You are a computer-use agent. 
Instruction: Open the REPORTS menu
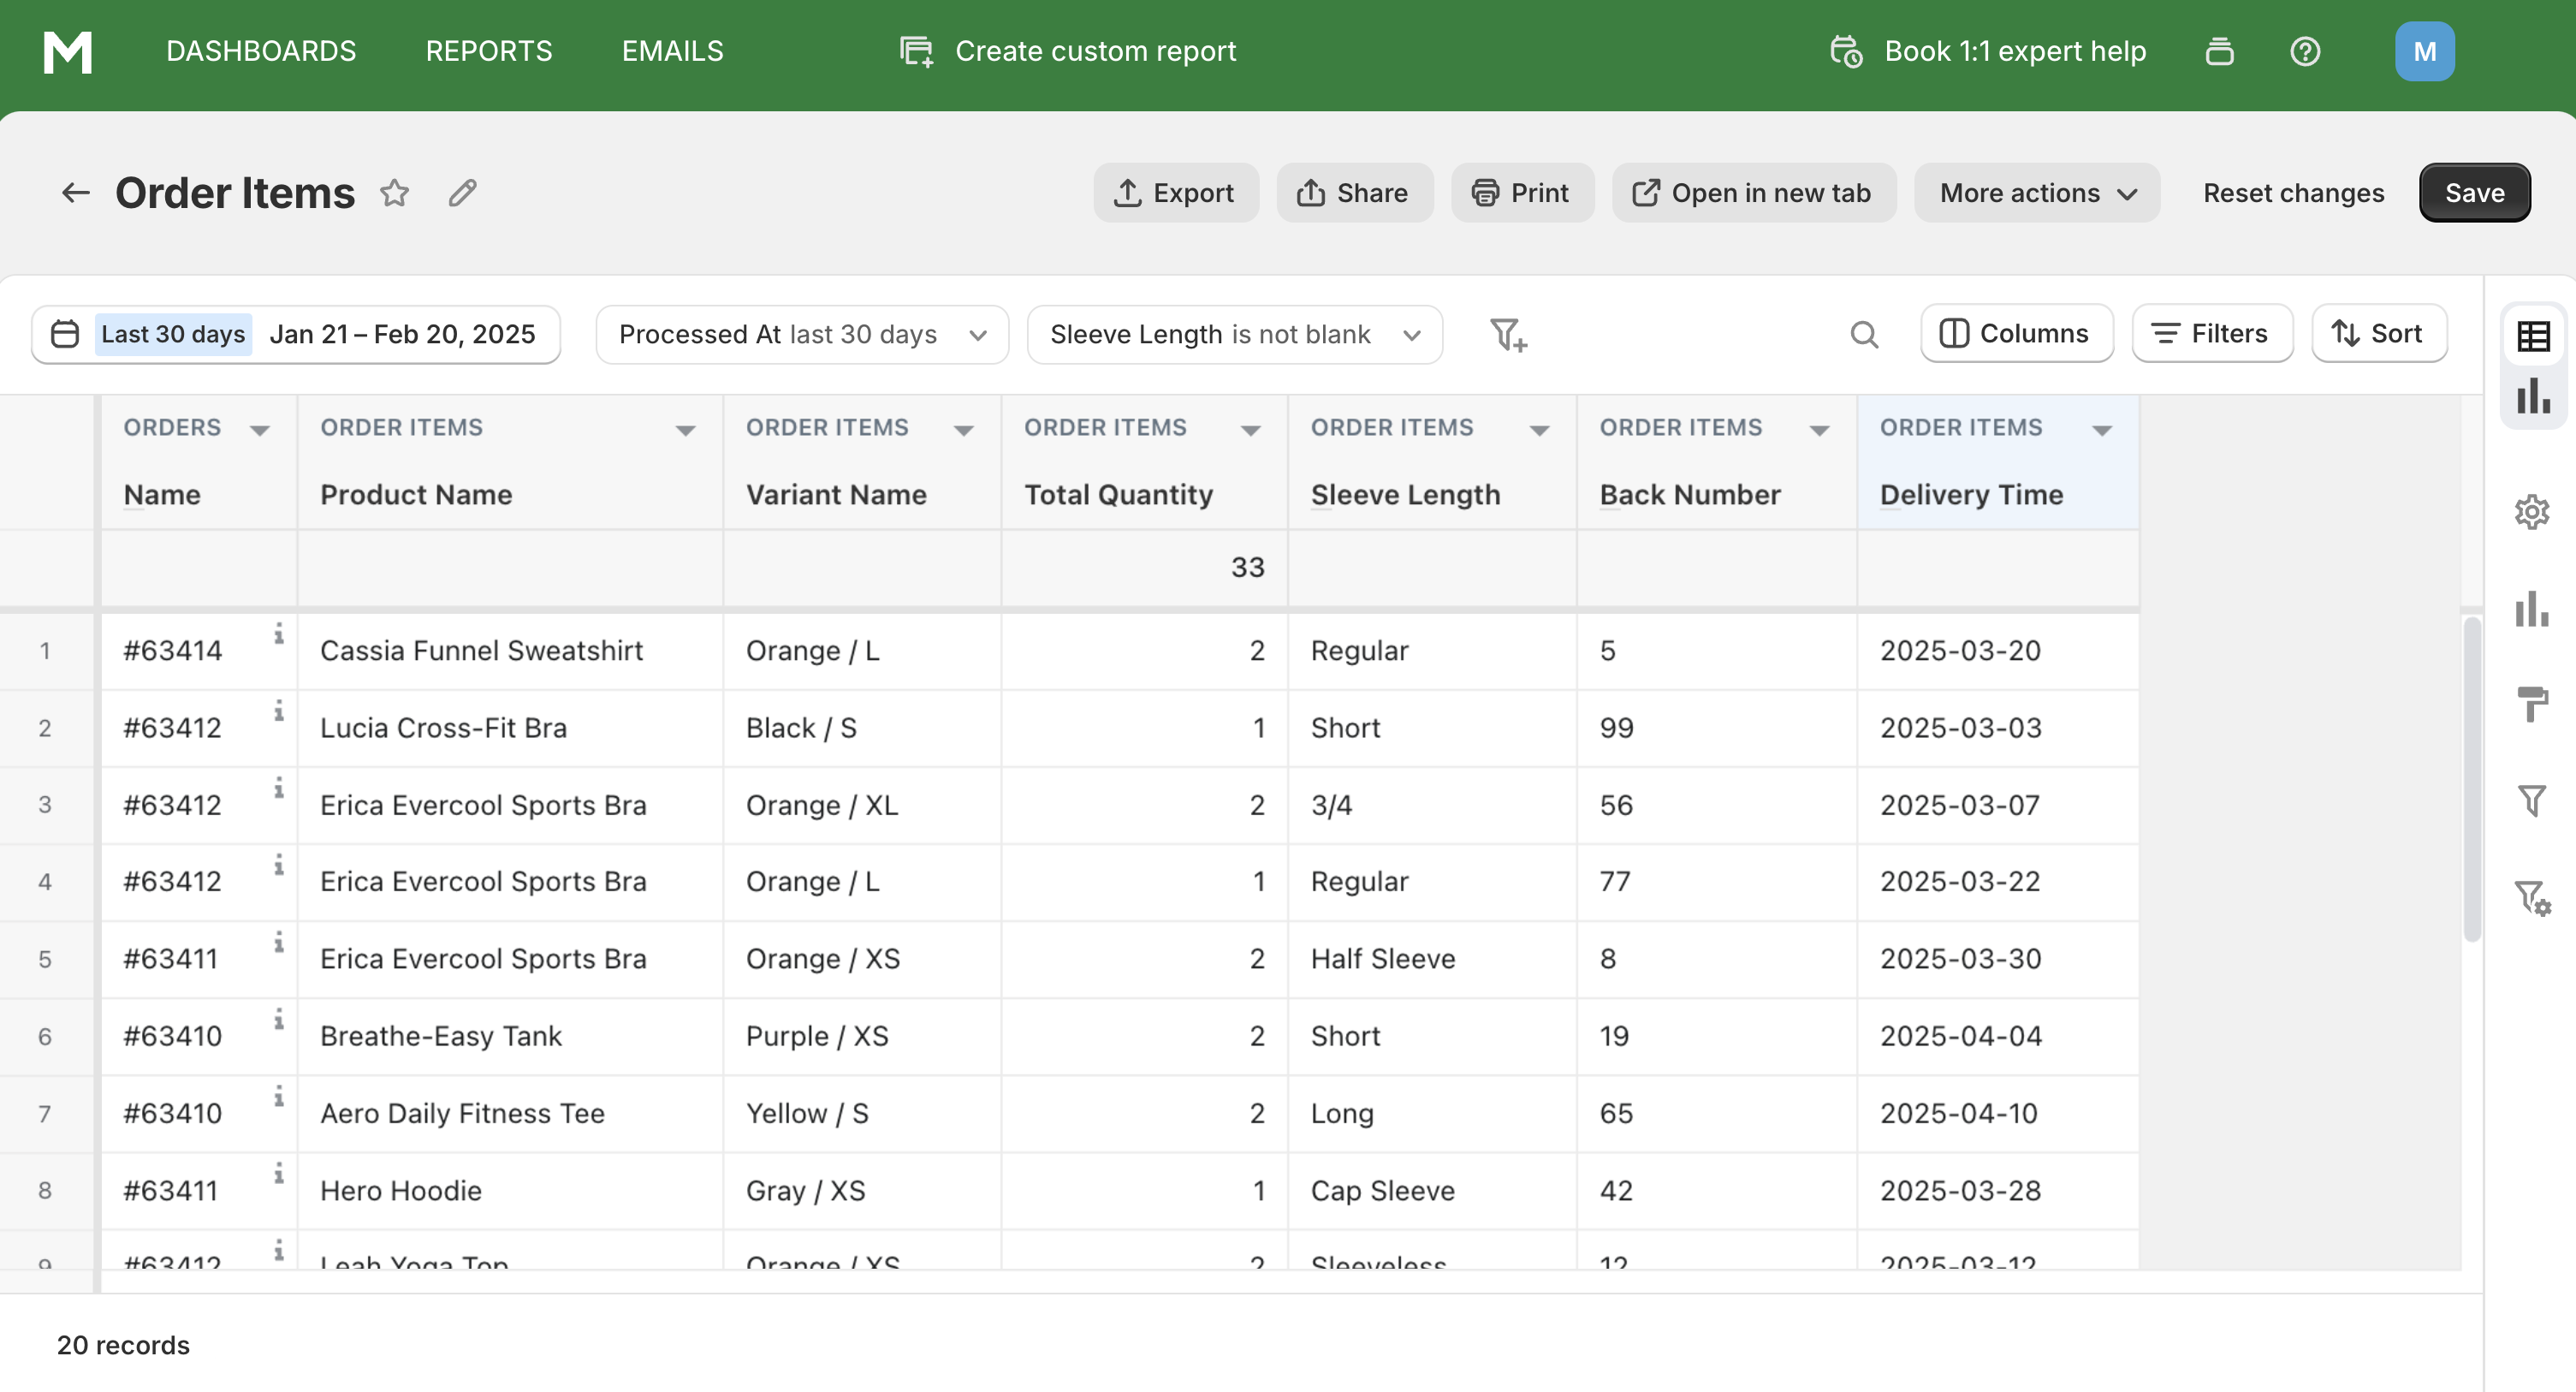pyautogui.click(x=489, y=51)
